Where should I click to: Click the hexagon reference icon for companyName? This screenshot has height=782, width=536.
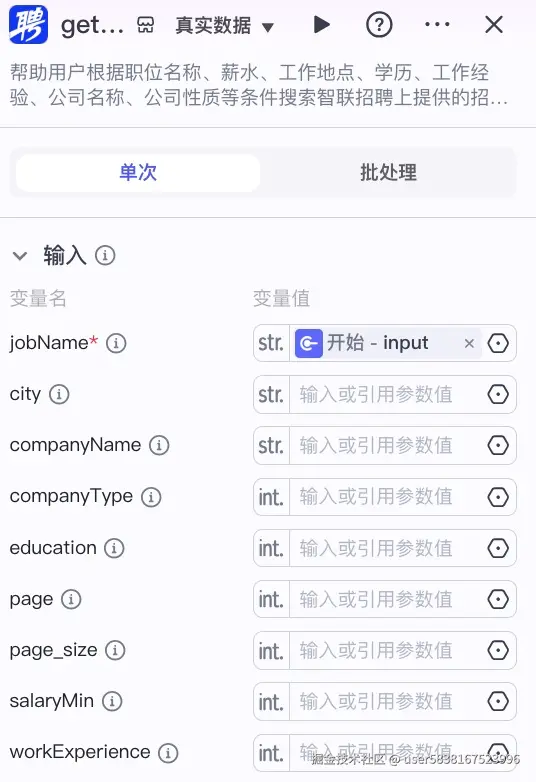(x=498, y=445)
